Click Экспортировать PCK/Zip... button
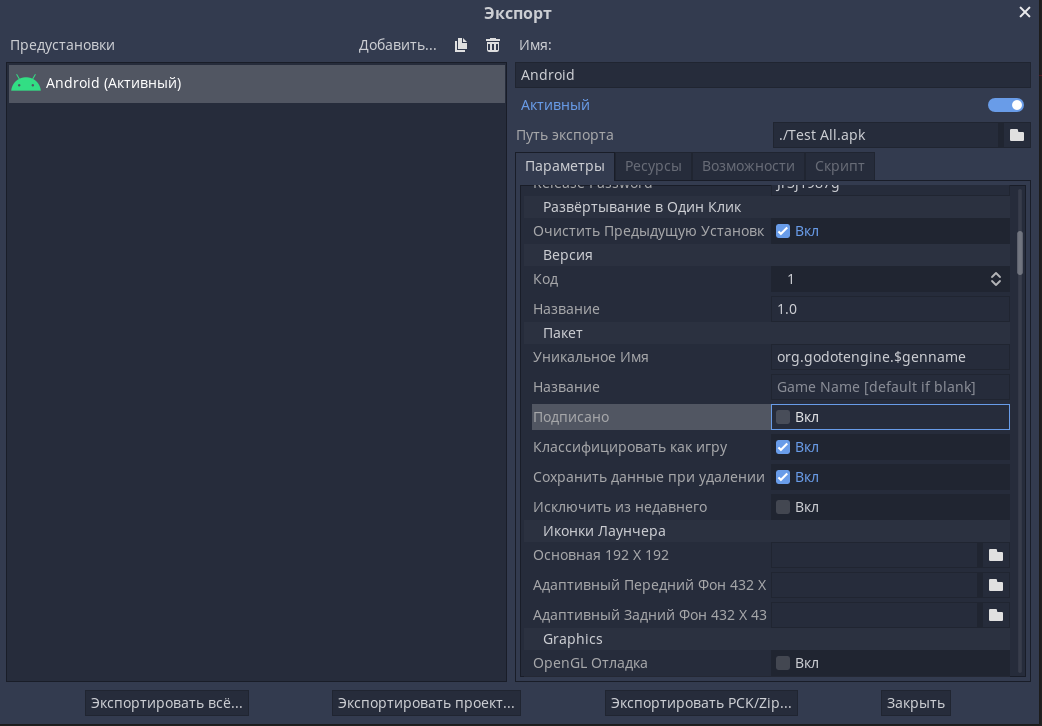The image size is (1042, 726). click(701, 703)
